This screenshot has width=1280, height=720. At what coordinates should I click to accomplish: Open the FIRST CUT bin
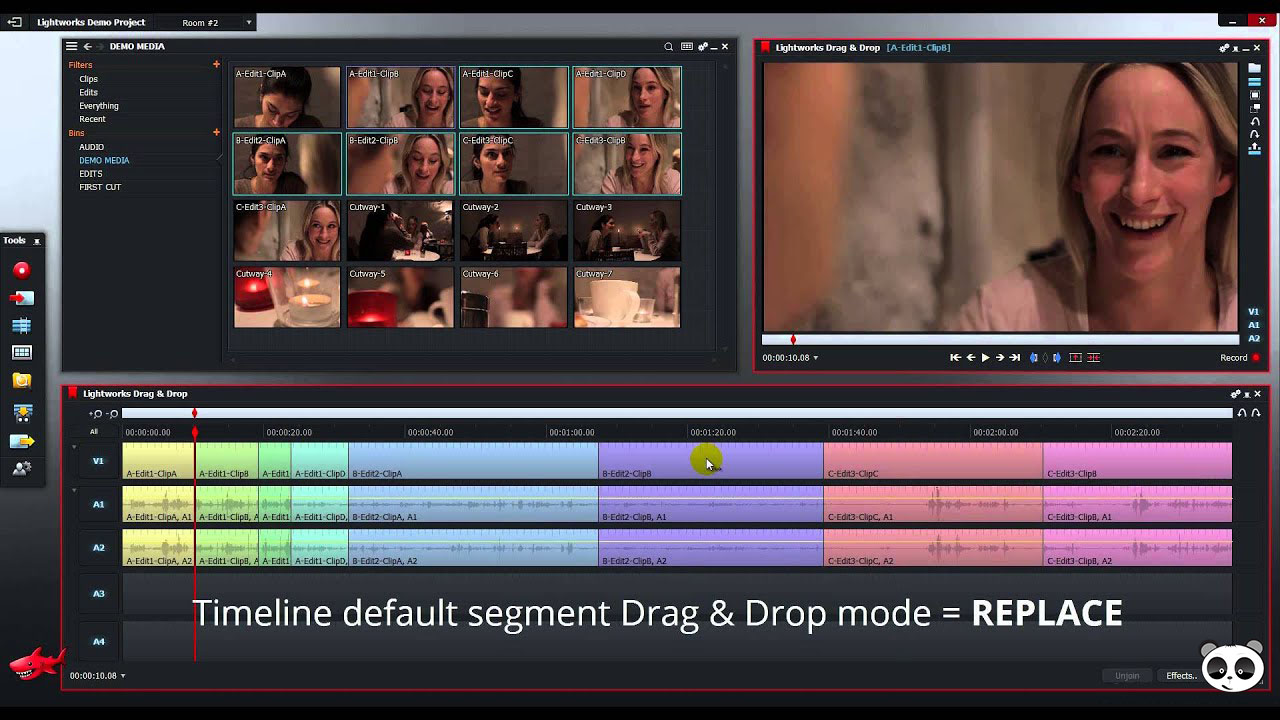[x=100, y=187]
